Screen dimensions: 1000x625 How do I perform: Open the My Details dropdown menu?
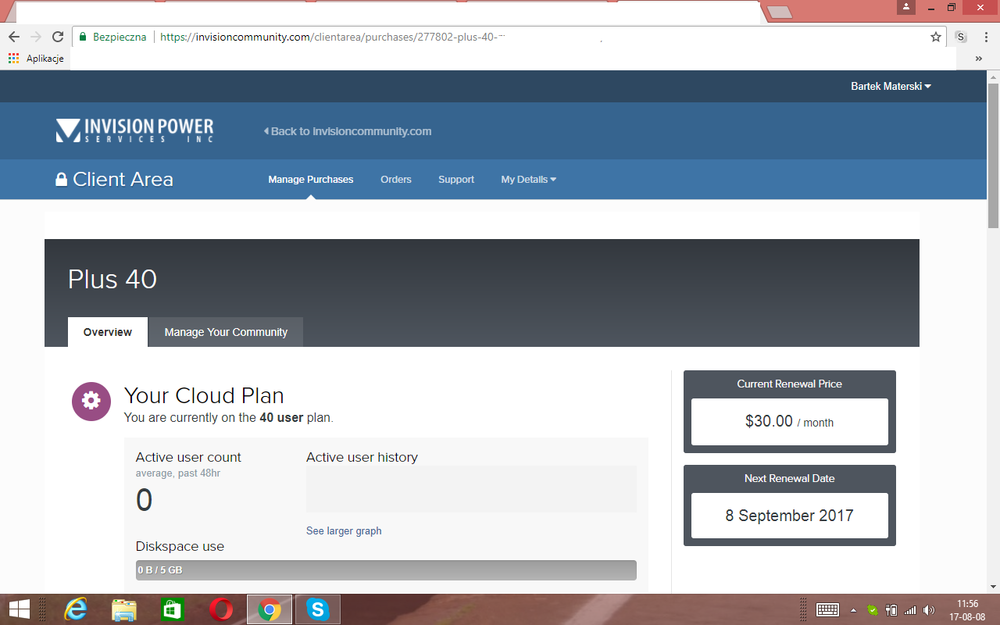click(528, 180)
